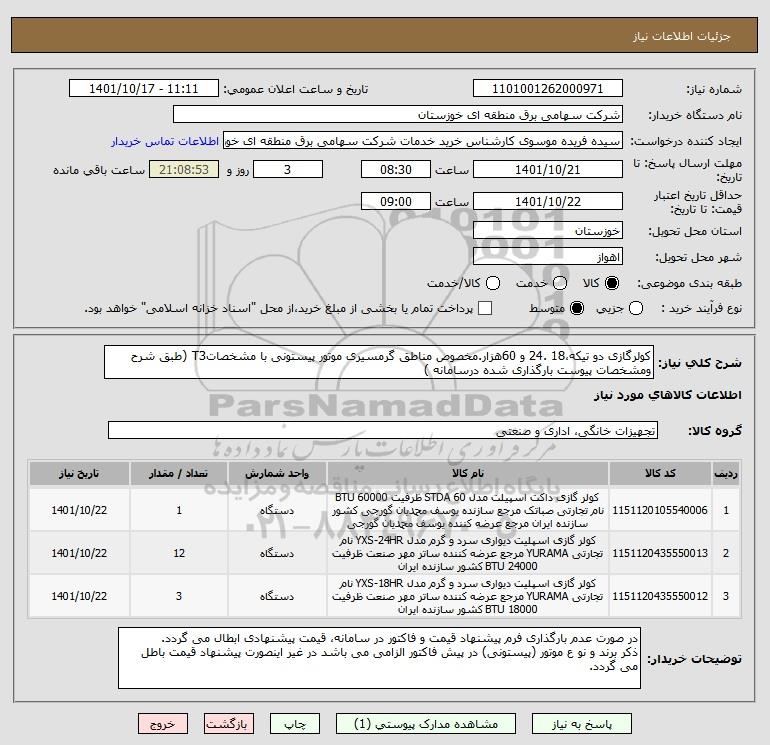Image resolution: width=770 pixels, height=745 pixels.
Task: Click the request creator field سیده فریده موسوی
Action: tap(423, 140)
